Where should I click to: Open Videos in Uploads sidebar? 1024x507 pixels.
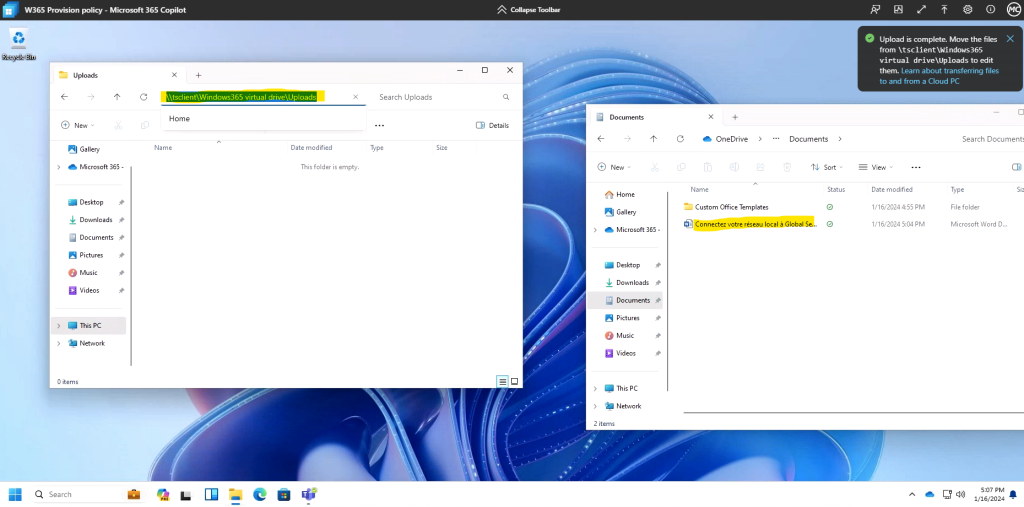point(91,291)
